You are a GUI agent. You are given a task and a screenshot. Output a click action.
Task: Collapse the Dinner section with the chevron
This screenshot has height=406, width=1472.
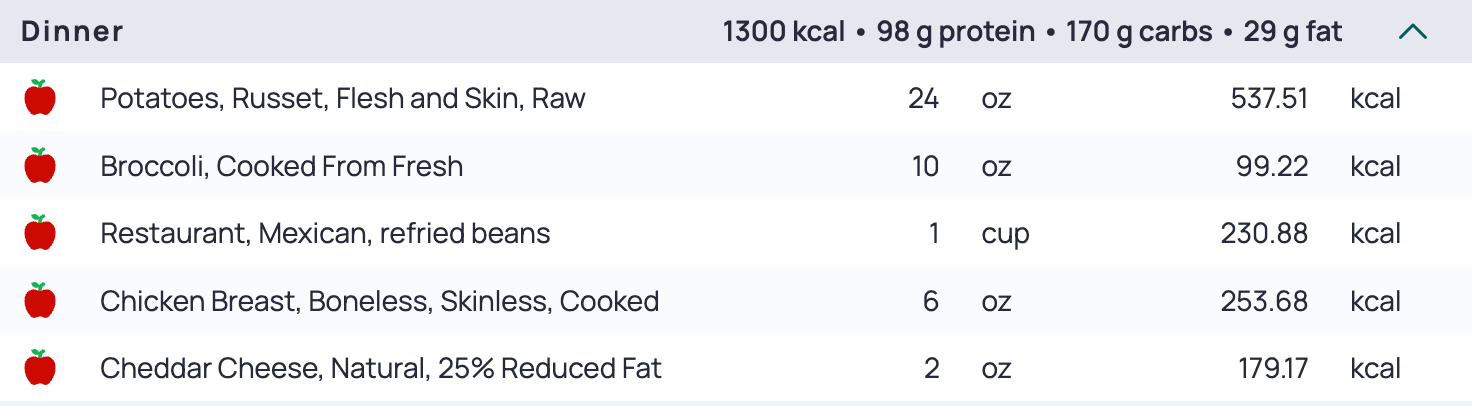click(x=1413, y=32)
